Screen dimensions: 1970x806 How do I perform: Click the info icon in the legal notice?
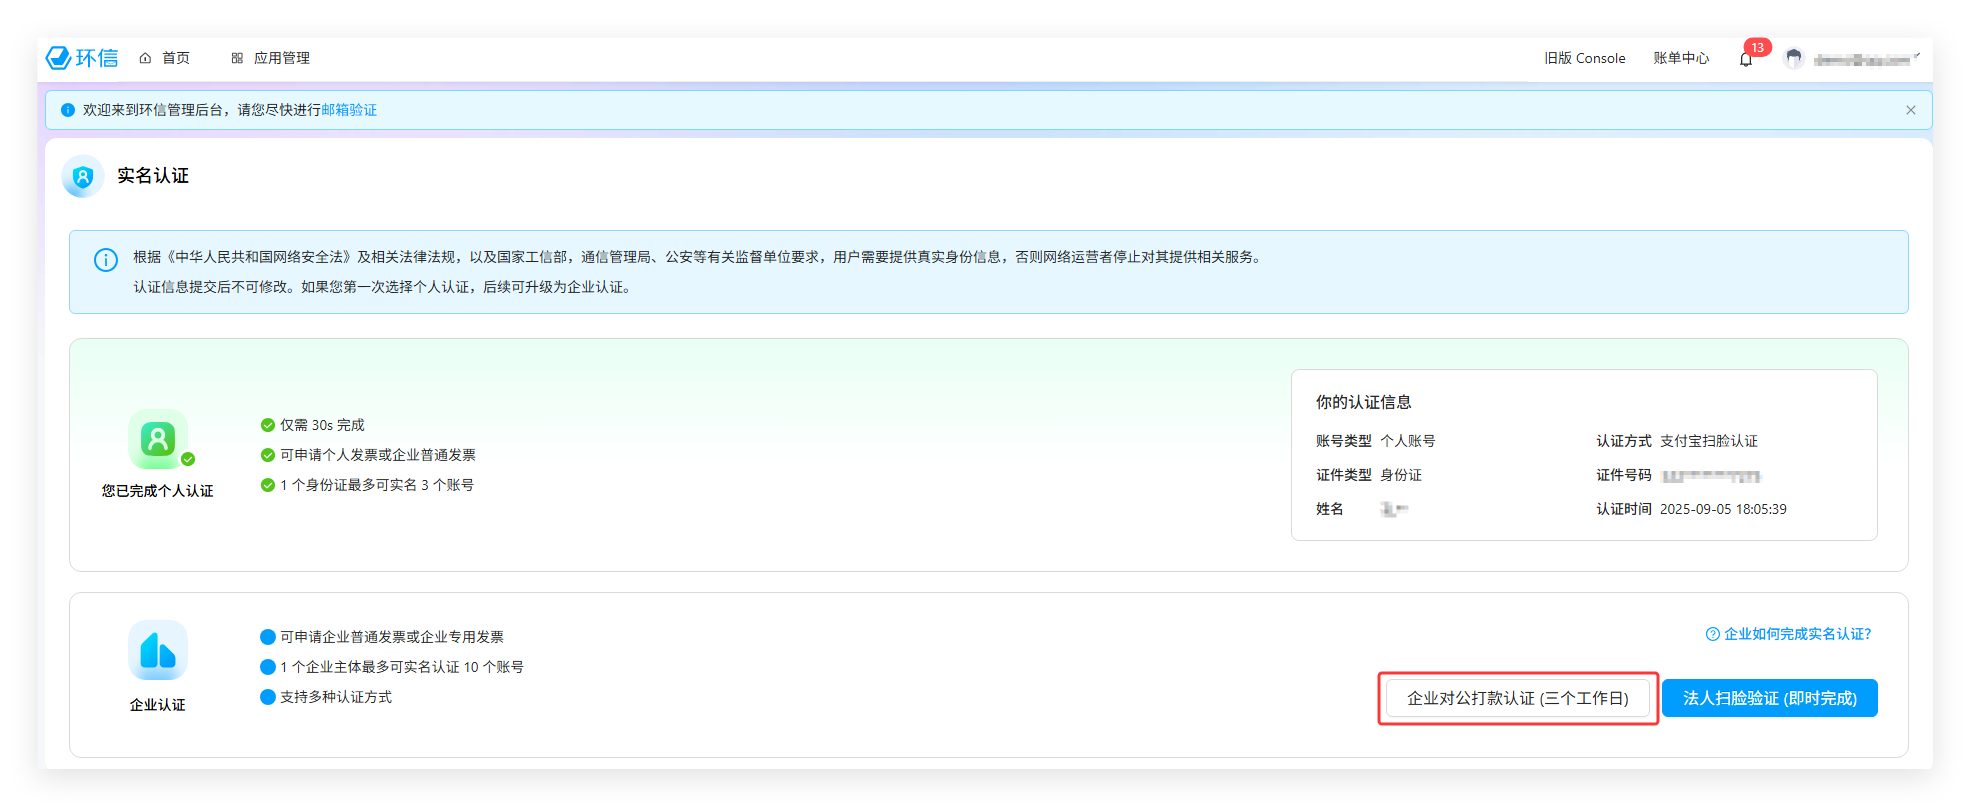106,260
